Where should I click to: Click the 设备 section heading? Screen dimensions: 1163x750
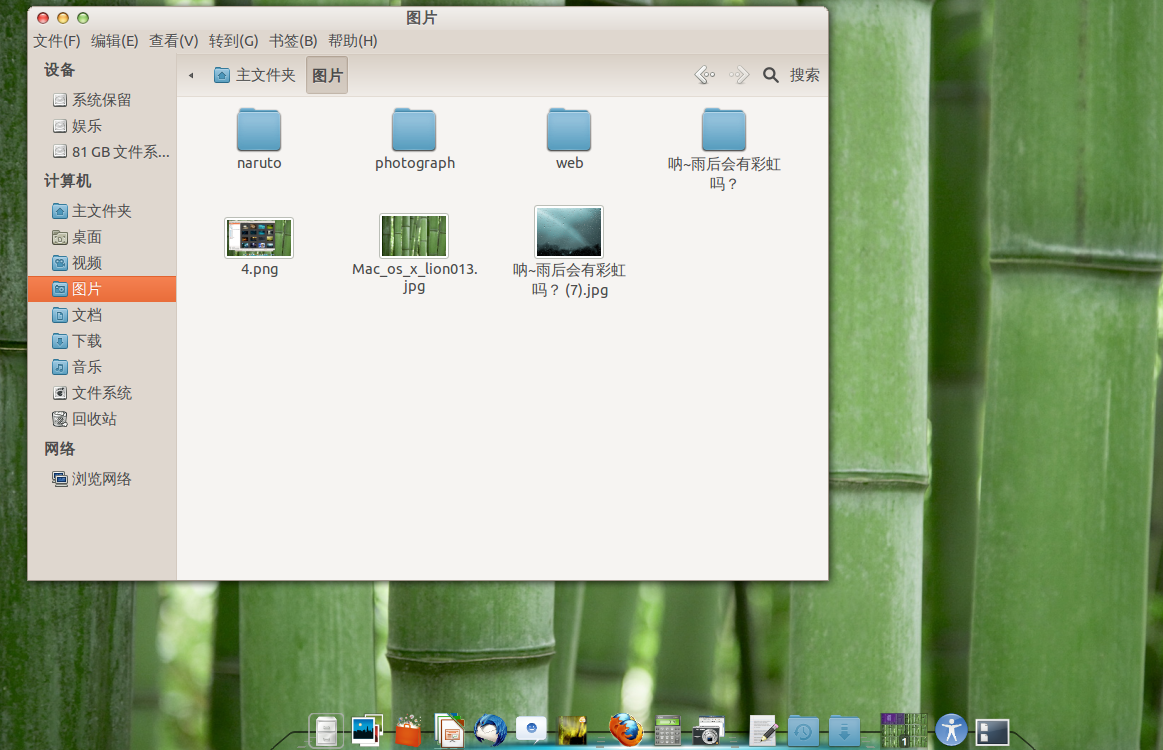(59, 70)
